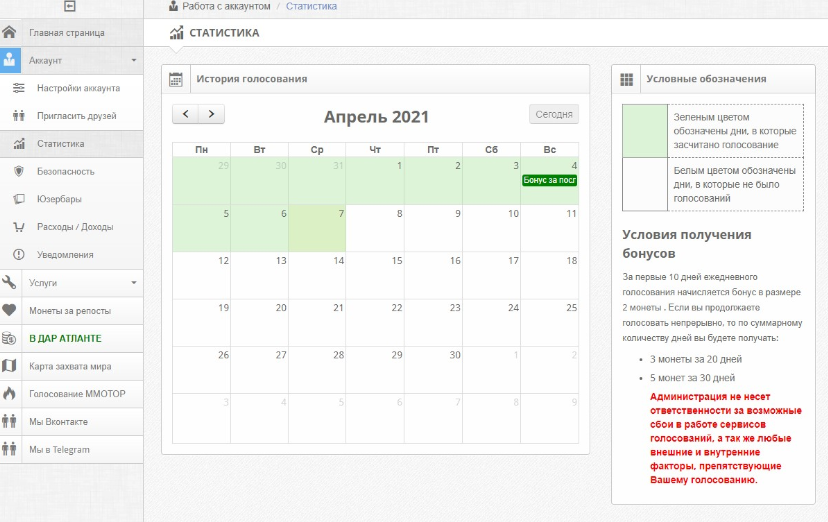828x522 pixels.
Task: Click the Статистика breadcrumb link
Action: (x=312, y=6)
